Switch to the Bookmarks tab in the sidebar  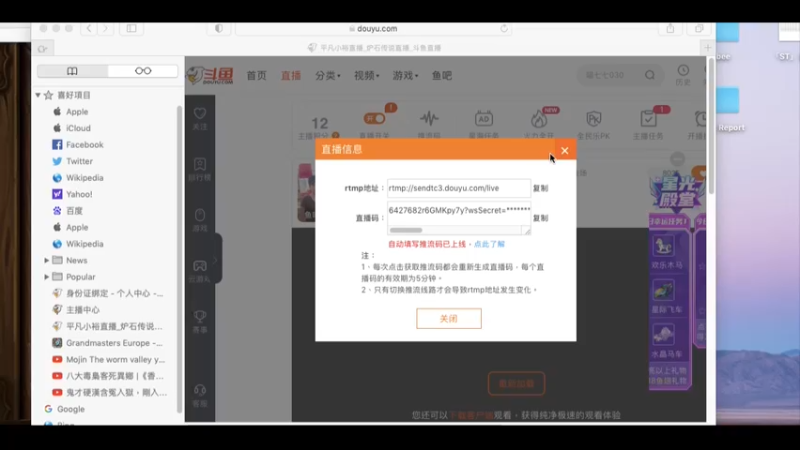(x=72, y=71)
